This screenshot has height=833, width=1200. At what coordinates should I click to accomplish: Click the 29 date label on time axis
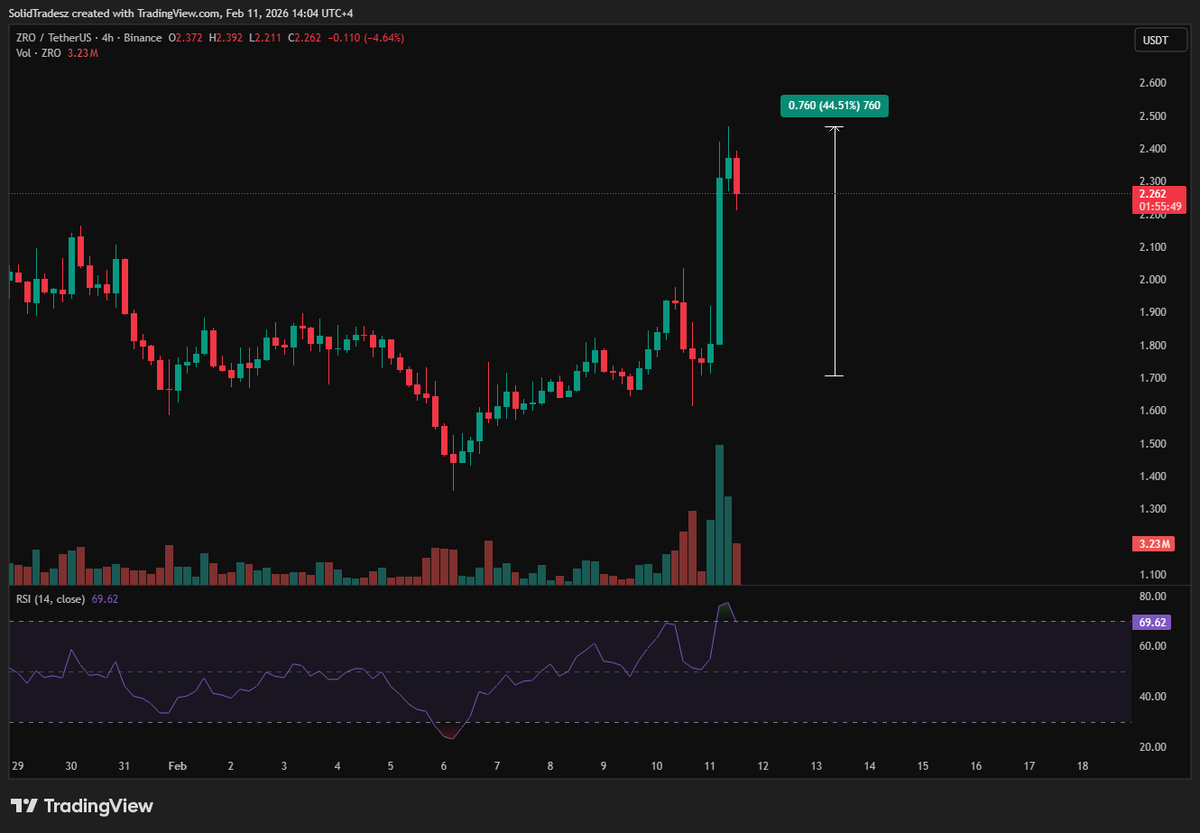pos(17,766)
